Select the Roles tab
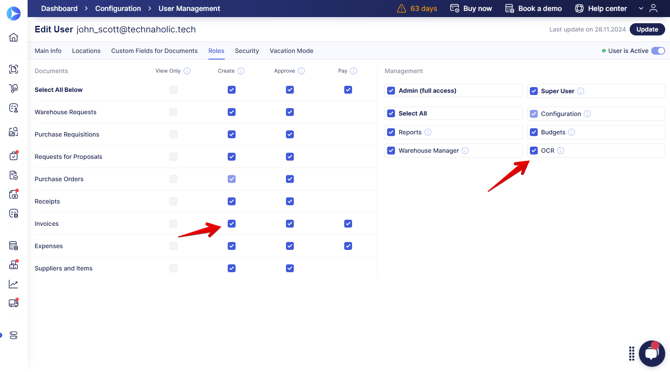This screenshot has width=670, height=372. (216, 51)
